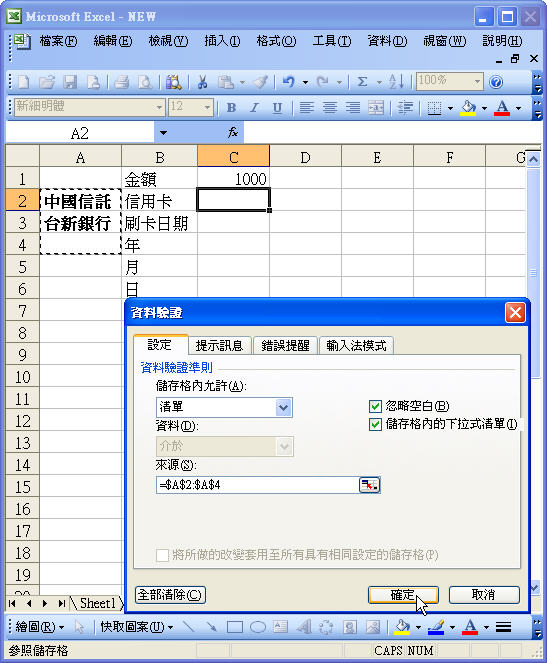Screen dimensions: 547x663
Task: Apply drawing toolbar line color
Action: pos(436,627)
